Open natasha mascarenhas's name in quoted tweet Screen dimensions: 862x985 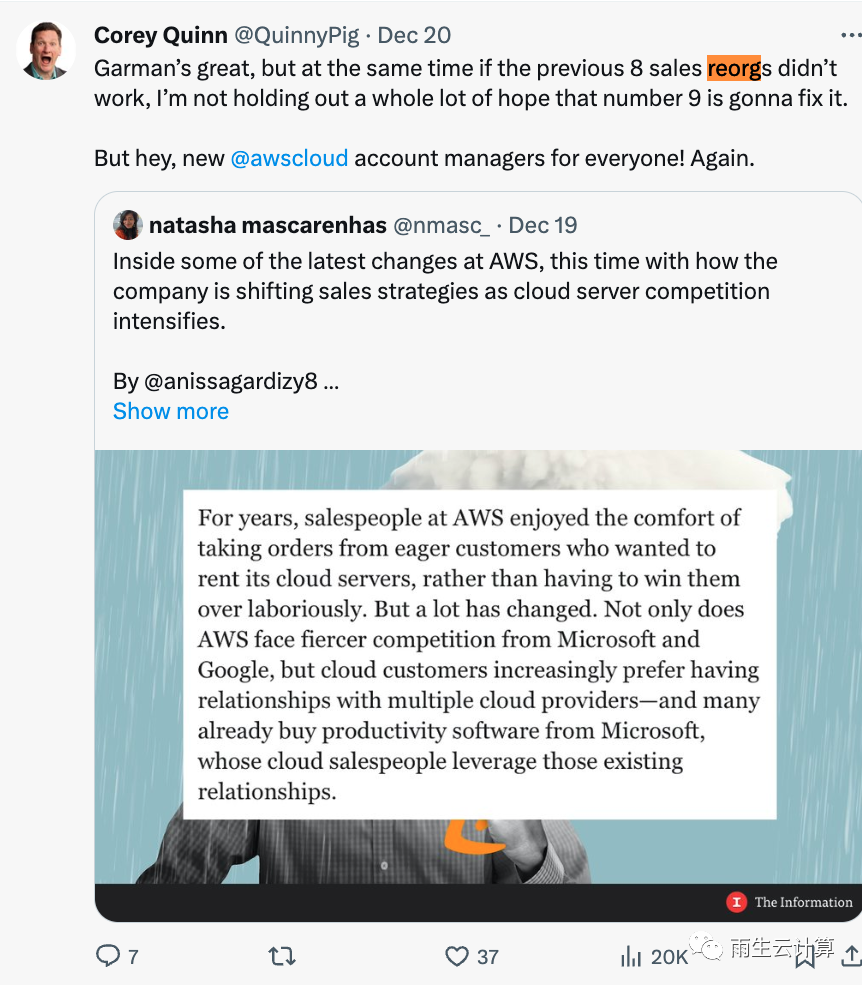coord(267,225)
